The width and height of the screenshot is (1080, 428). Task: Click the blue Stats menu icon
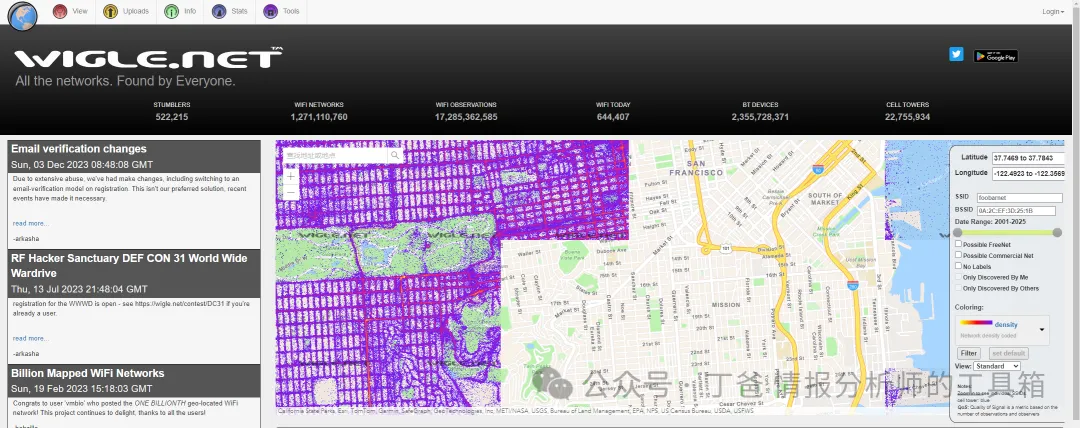pos(219,12)
